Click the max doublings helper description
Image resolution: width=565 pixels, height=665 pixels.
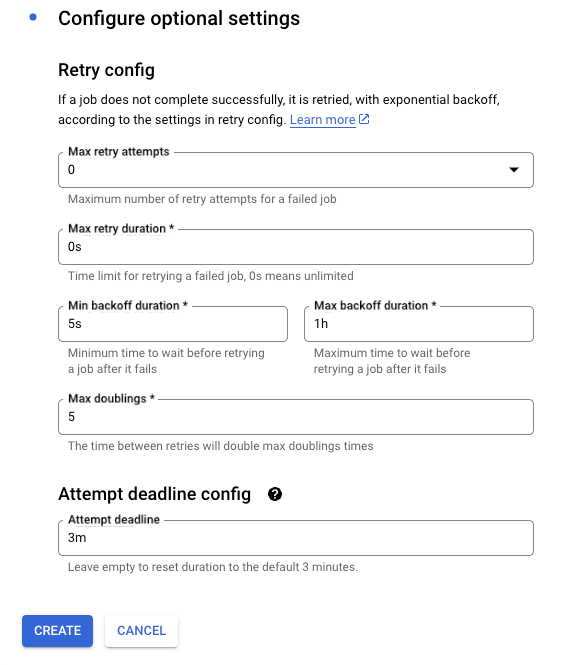221,446
